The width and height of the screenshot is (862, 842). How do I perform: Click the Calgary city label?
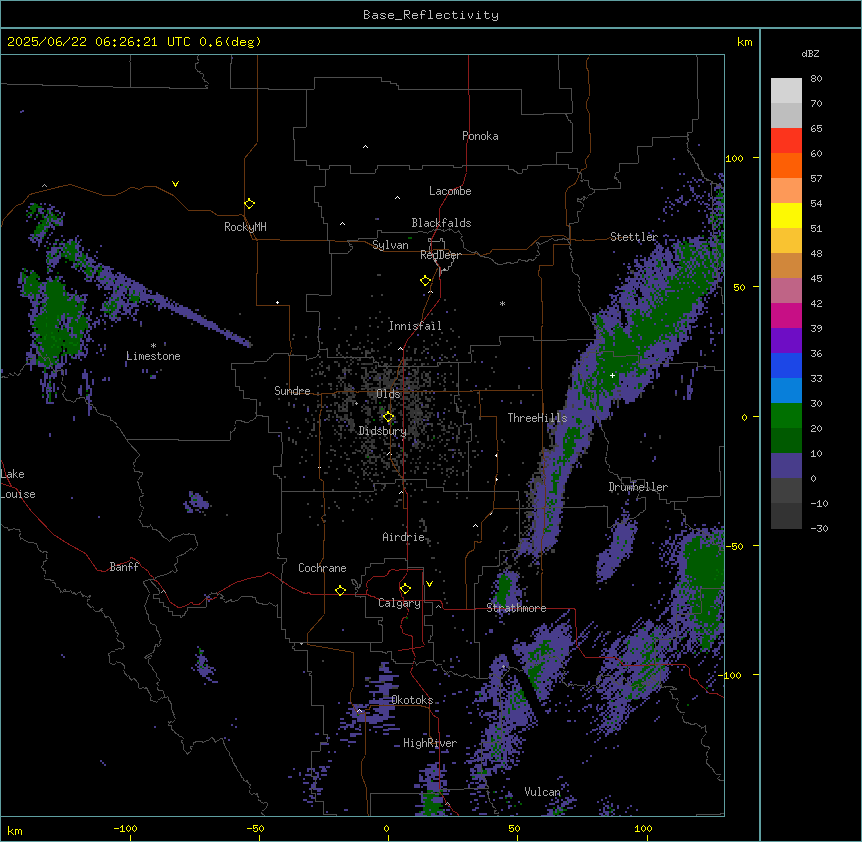pos(399,603)
